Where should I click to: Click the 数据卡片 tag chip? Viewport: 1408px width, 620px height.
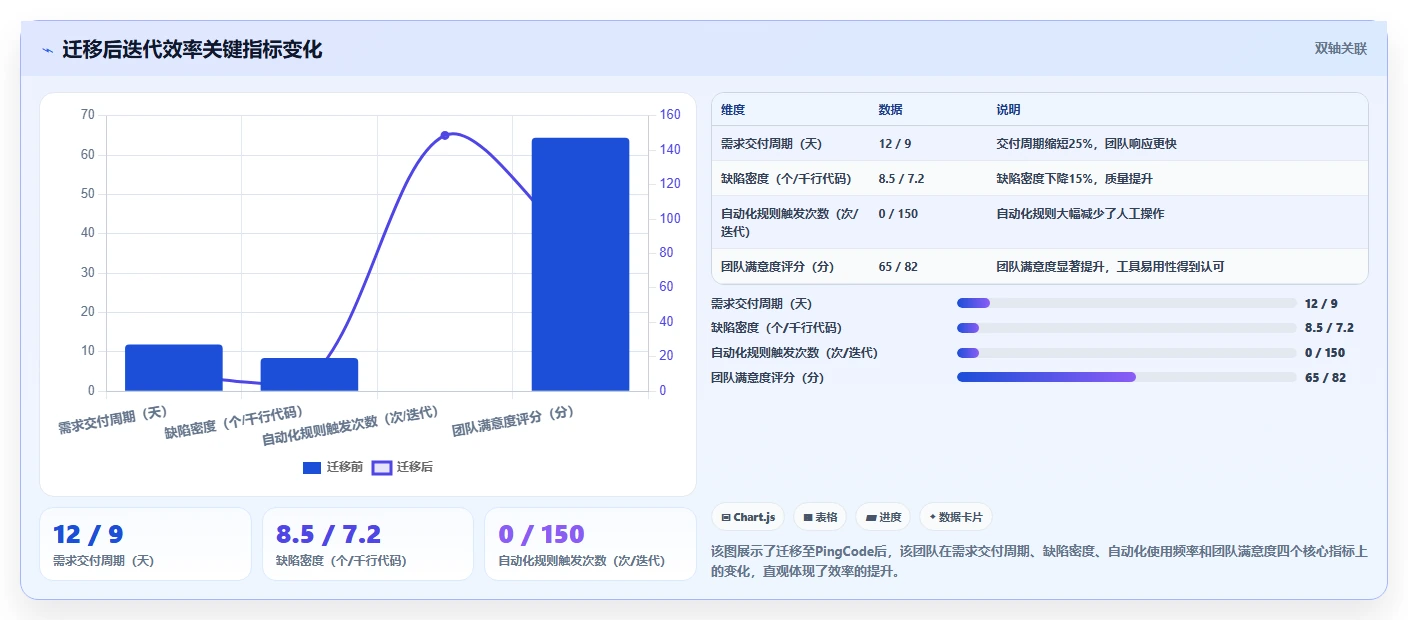coord(956,517)
